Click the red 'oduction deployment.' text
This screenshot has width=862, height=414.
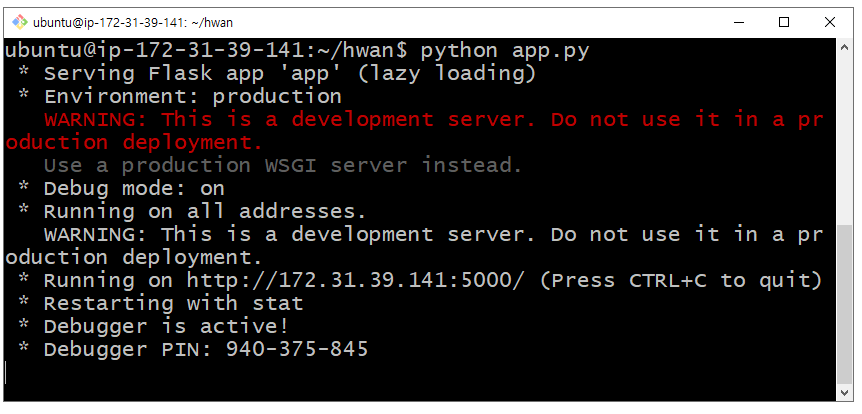(x=134, y=143)
